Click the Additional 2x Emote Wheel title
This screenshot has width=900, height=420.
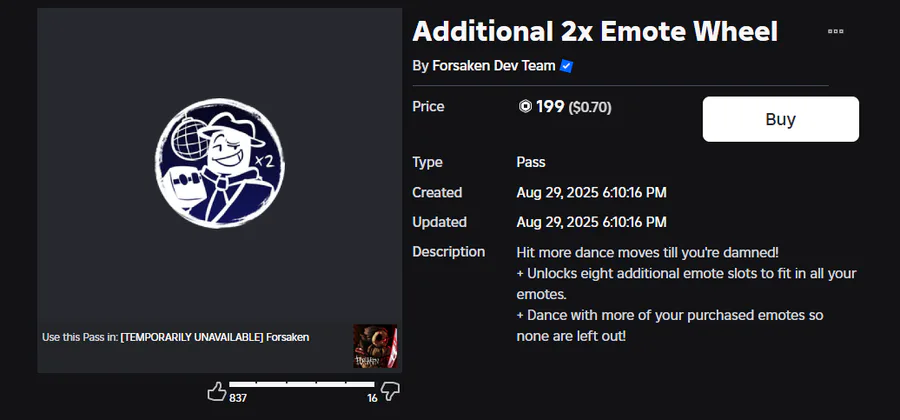pos(595,31)
